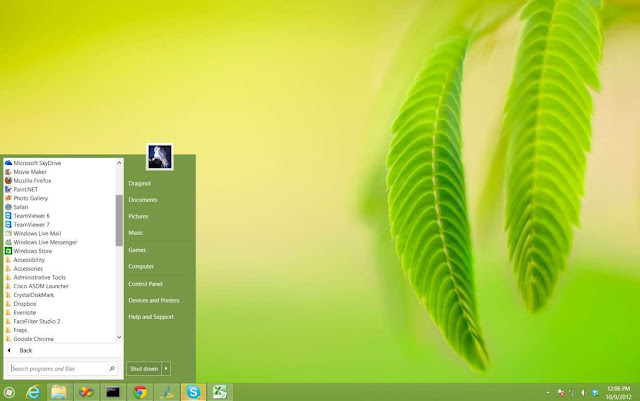Open Internet Explorer from taskbar
Image resolution: width=640 pixels, height=401 pixels.
(33, 392)
